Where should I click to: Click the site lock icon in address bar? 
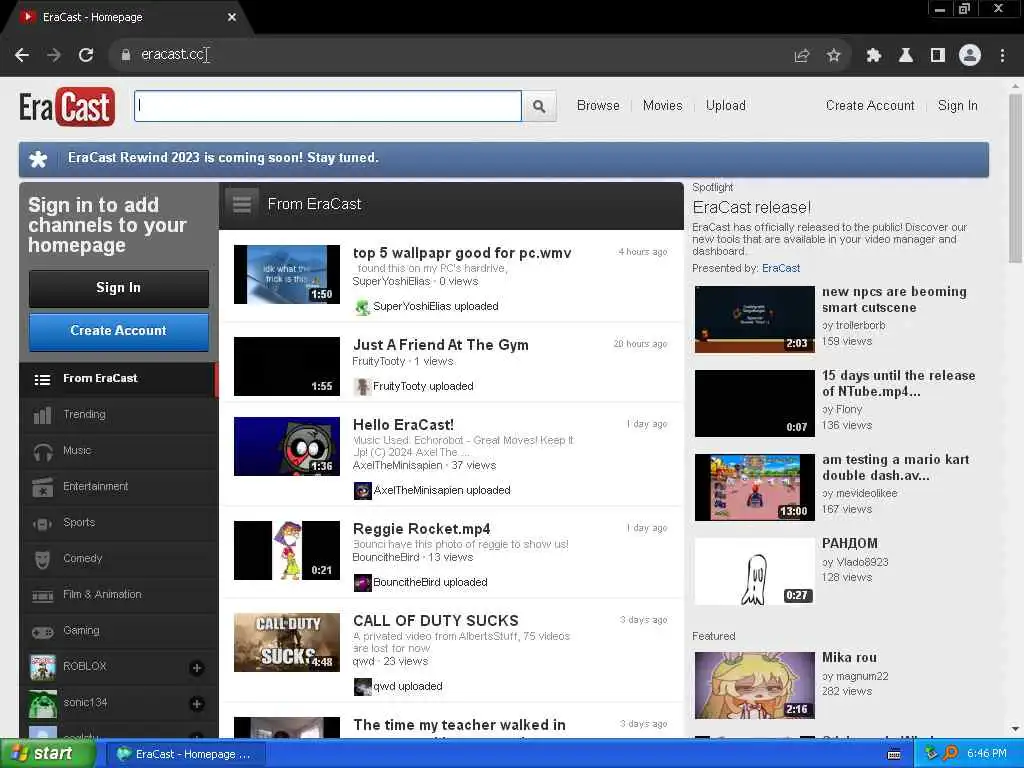(x=125, y=55)
